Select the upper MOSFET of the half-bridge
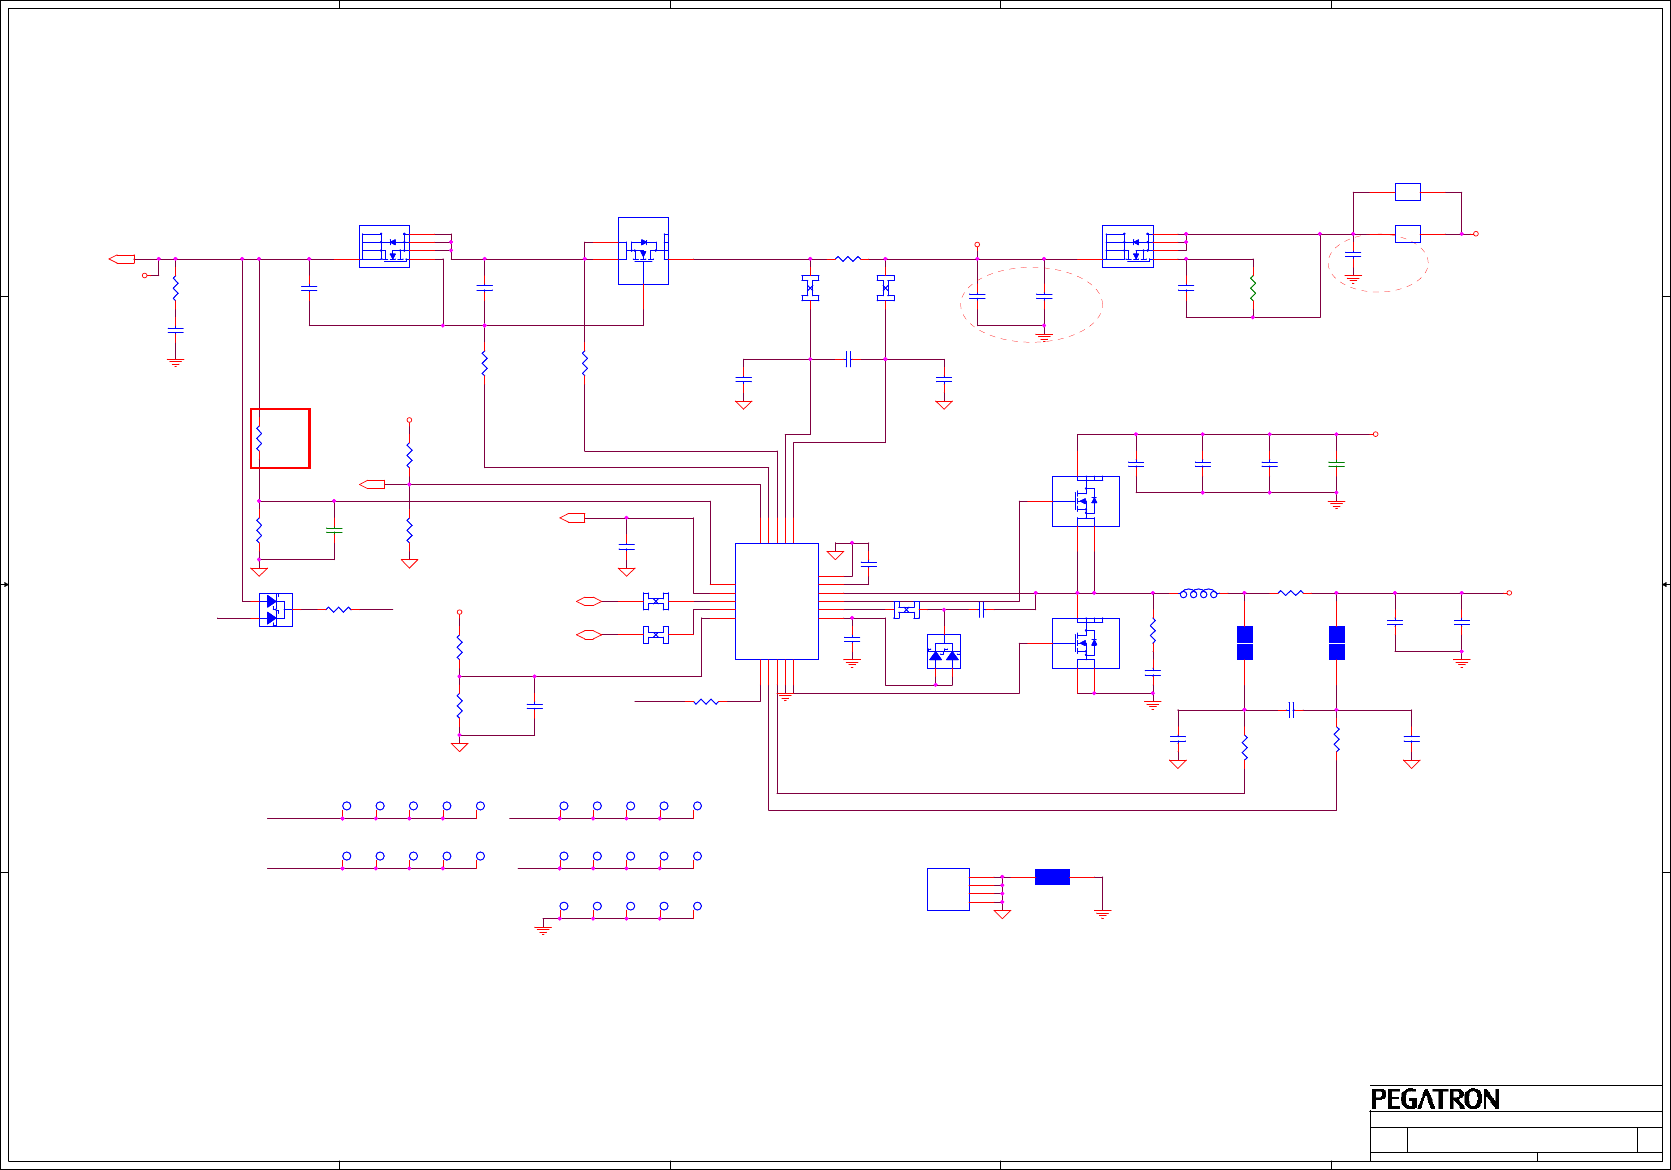Image resolution: width=1671 pixels, height=1170 pixels. click(1086, 501)
